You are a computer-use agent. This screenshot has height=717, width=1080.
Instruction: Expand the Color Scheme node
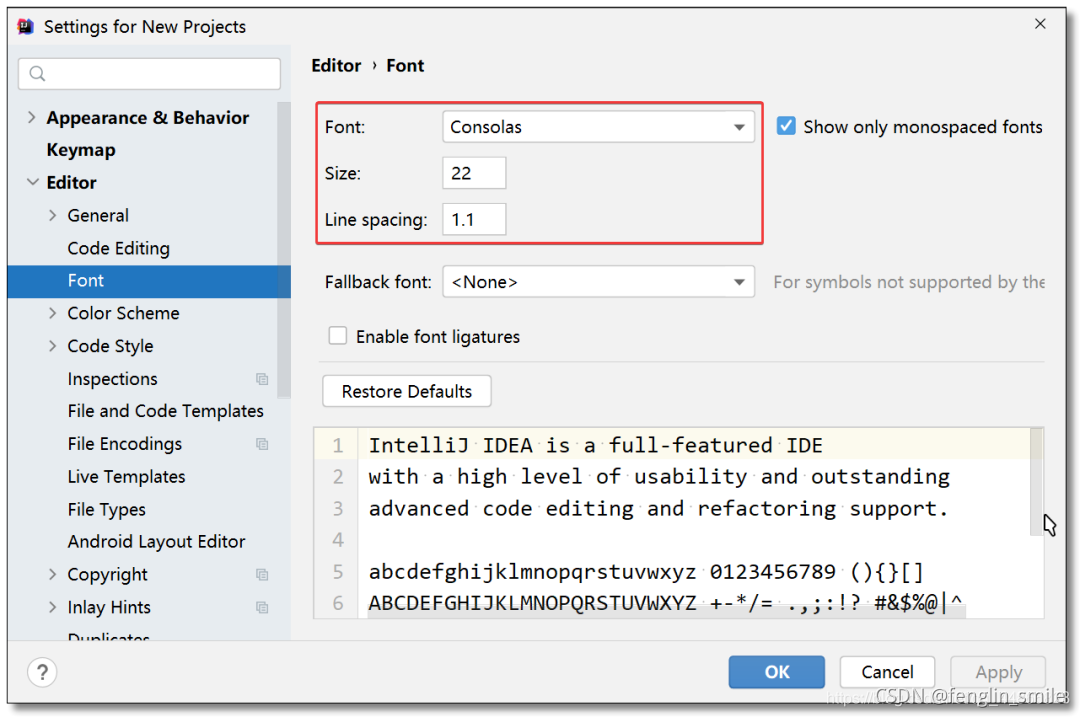[x=52, y=313]
